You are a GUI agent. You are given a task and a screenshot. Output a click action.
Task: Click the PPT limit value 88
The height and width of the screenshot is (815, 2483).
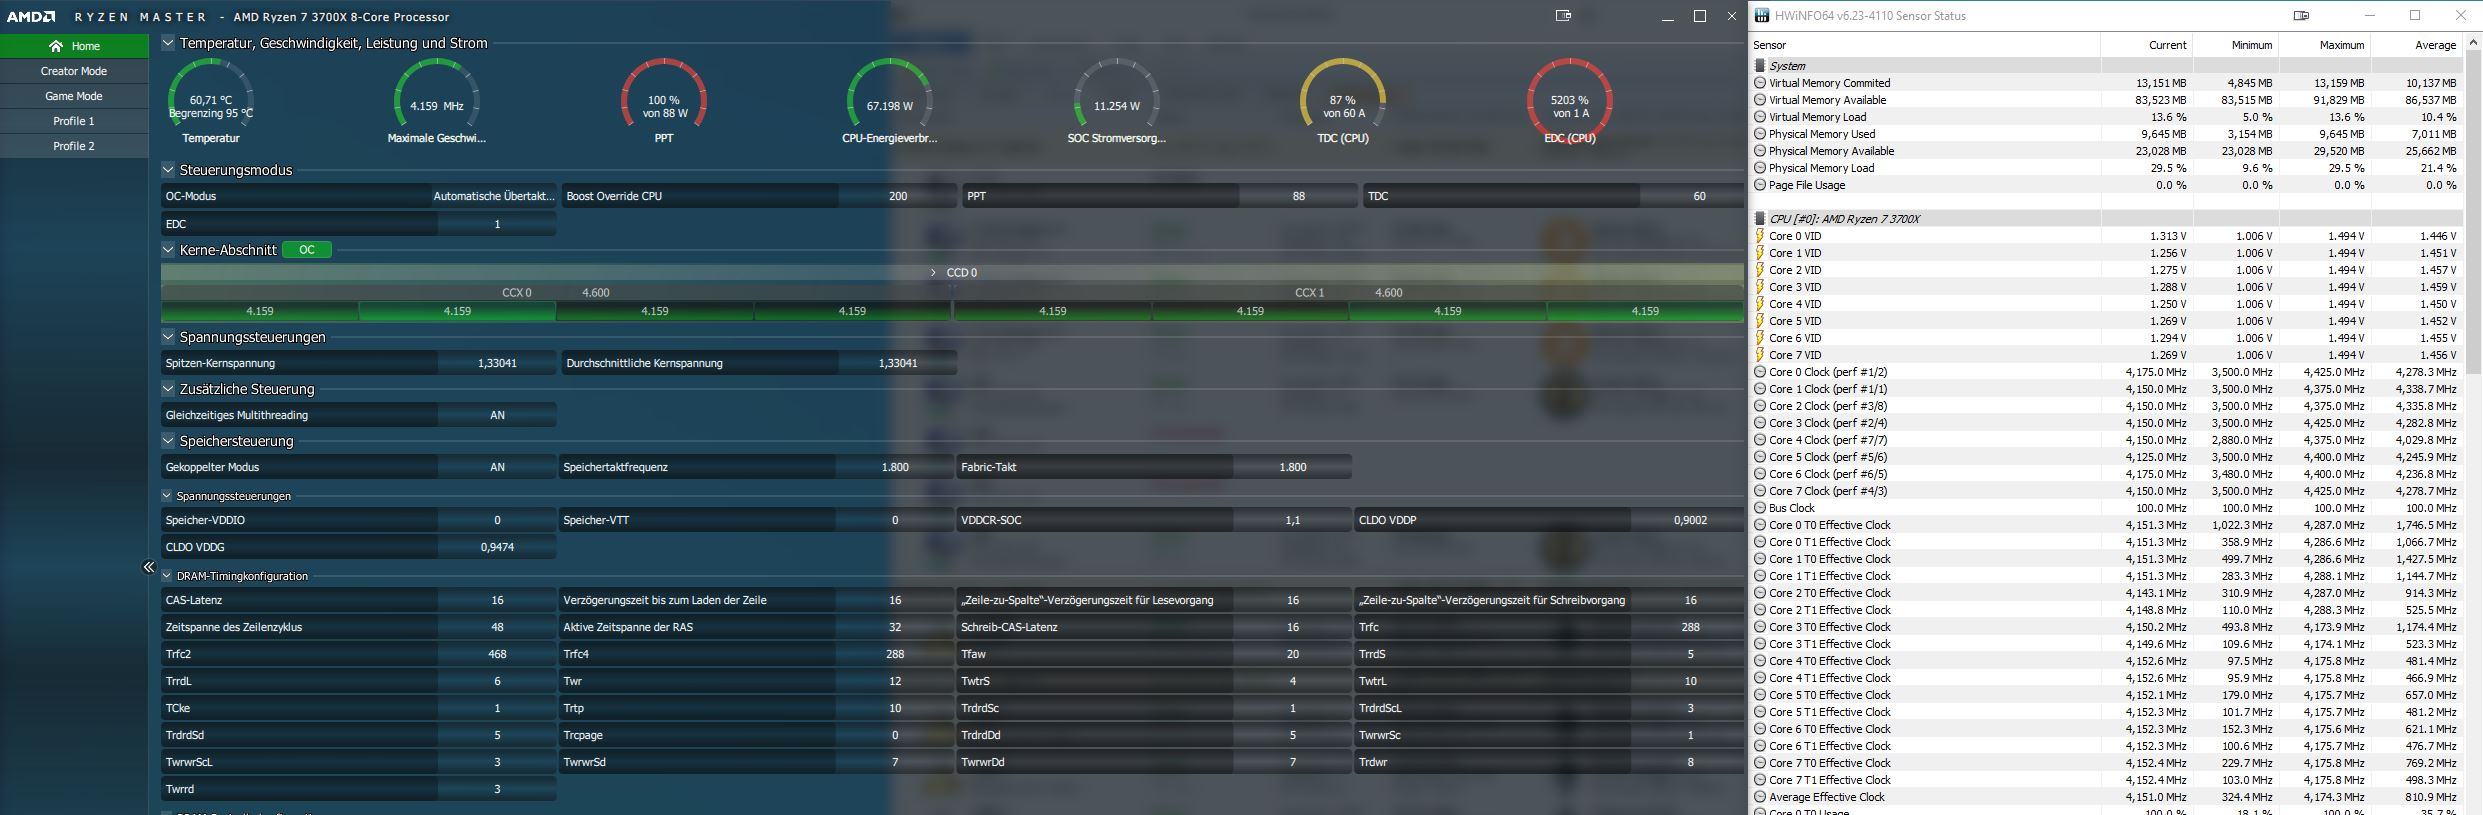1298,196
